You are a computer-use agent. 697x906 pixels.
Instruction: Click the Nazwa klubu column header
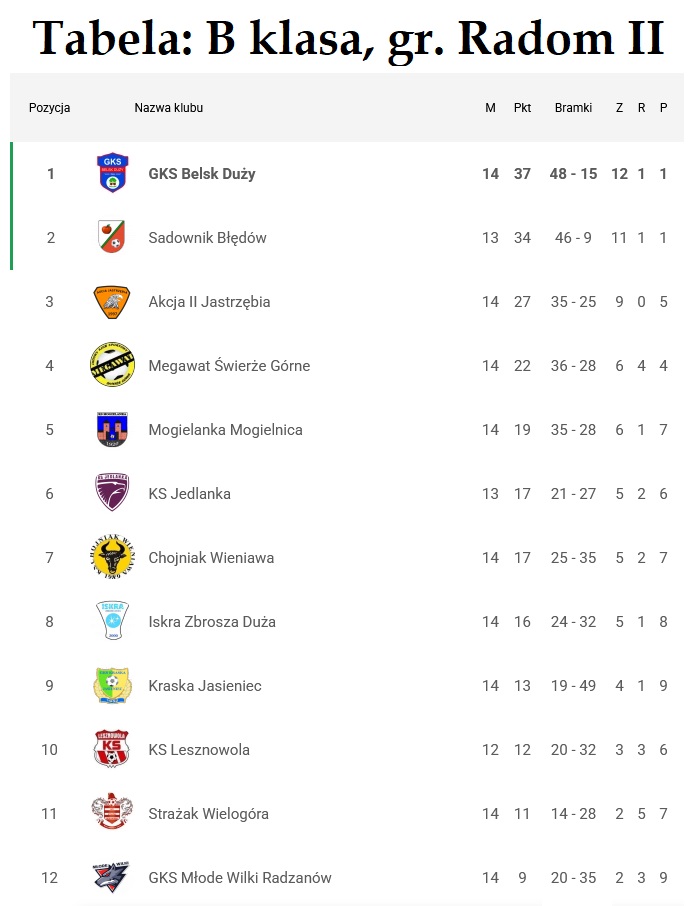[169, 108]
